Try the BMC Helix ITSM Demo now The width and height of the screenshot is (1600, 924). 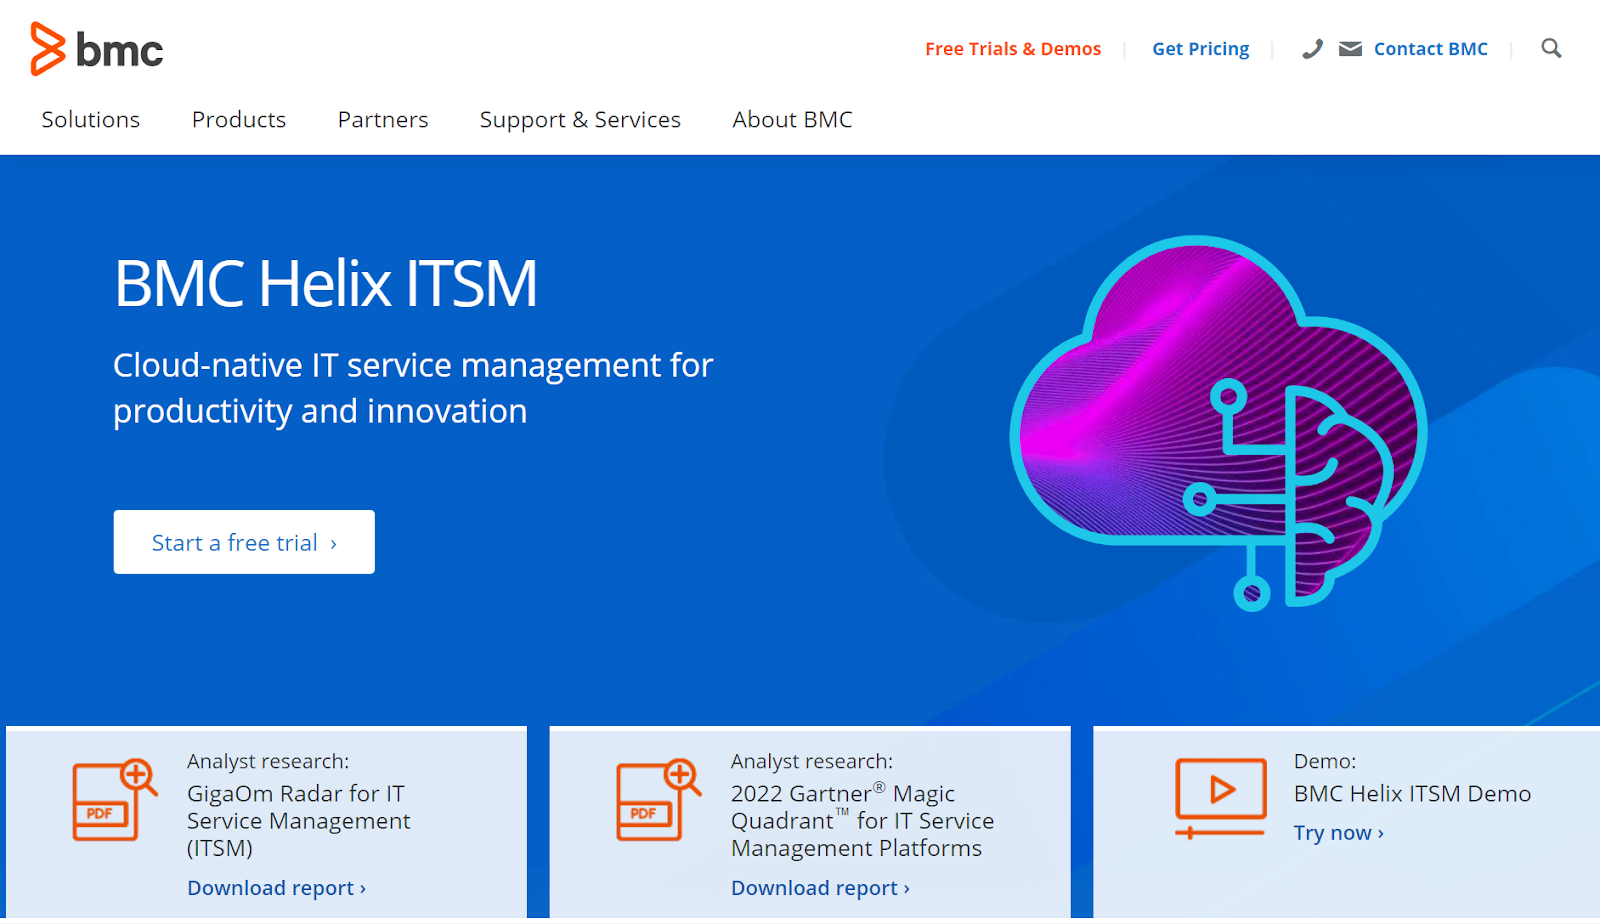1337,831
